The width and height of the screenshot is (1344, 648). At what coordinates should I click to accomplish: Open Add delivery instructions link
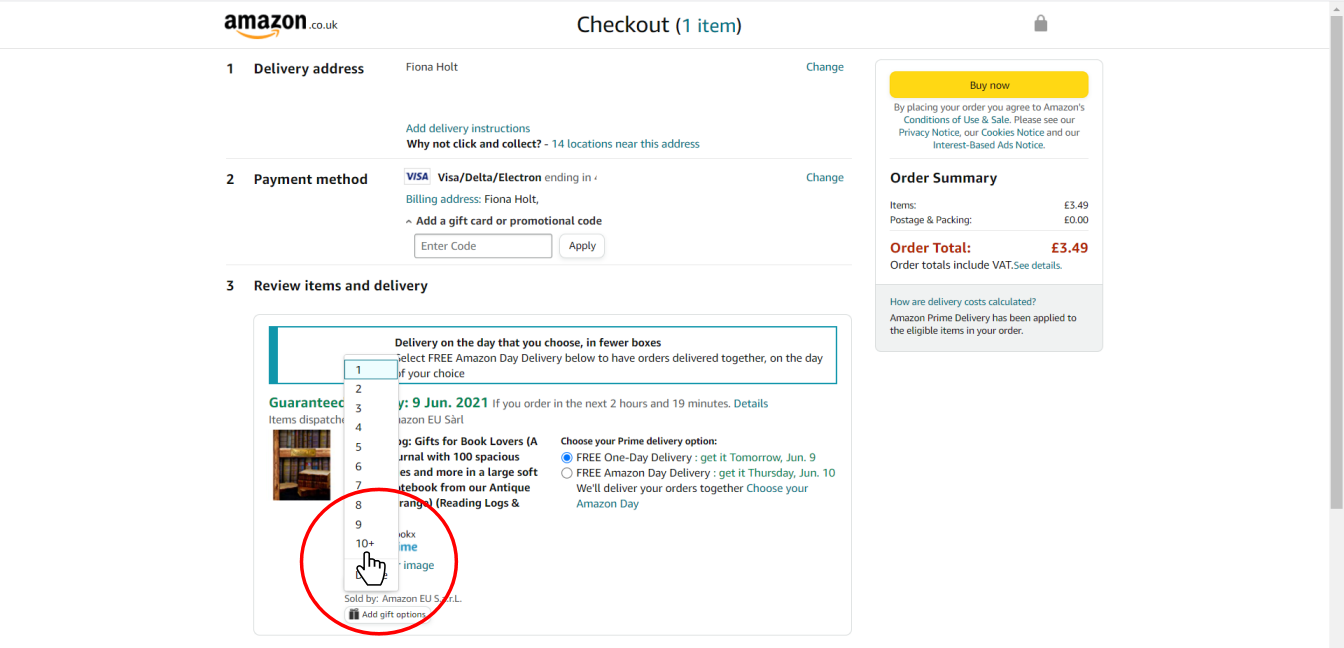click(x=467, y=128)
